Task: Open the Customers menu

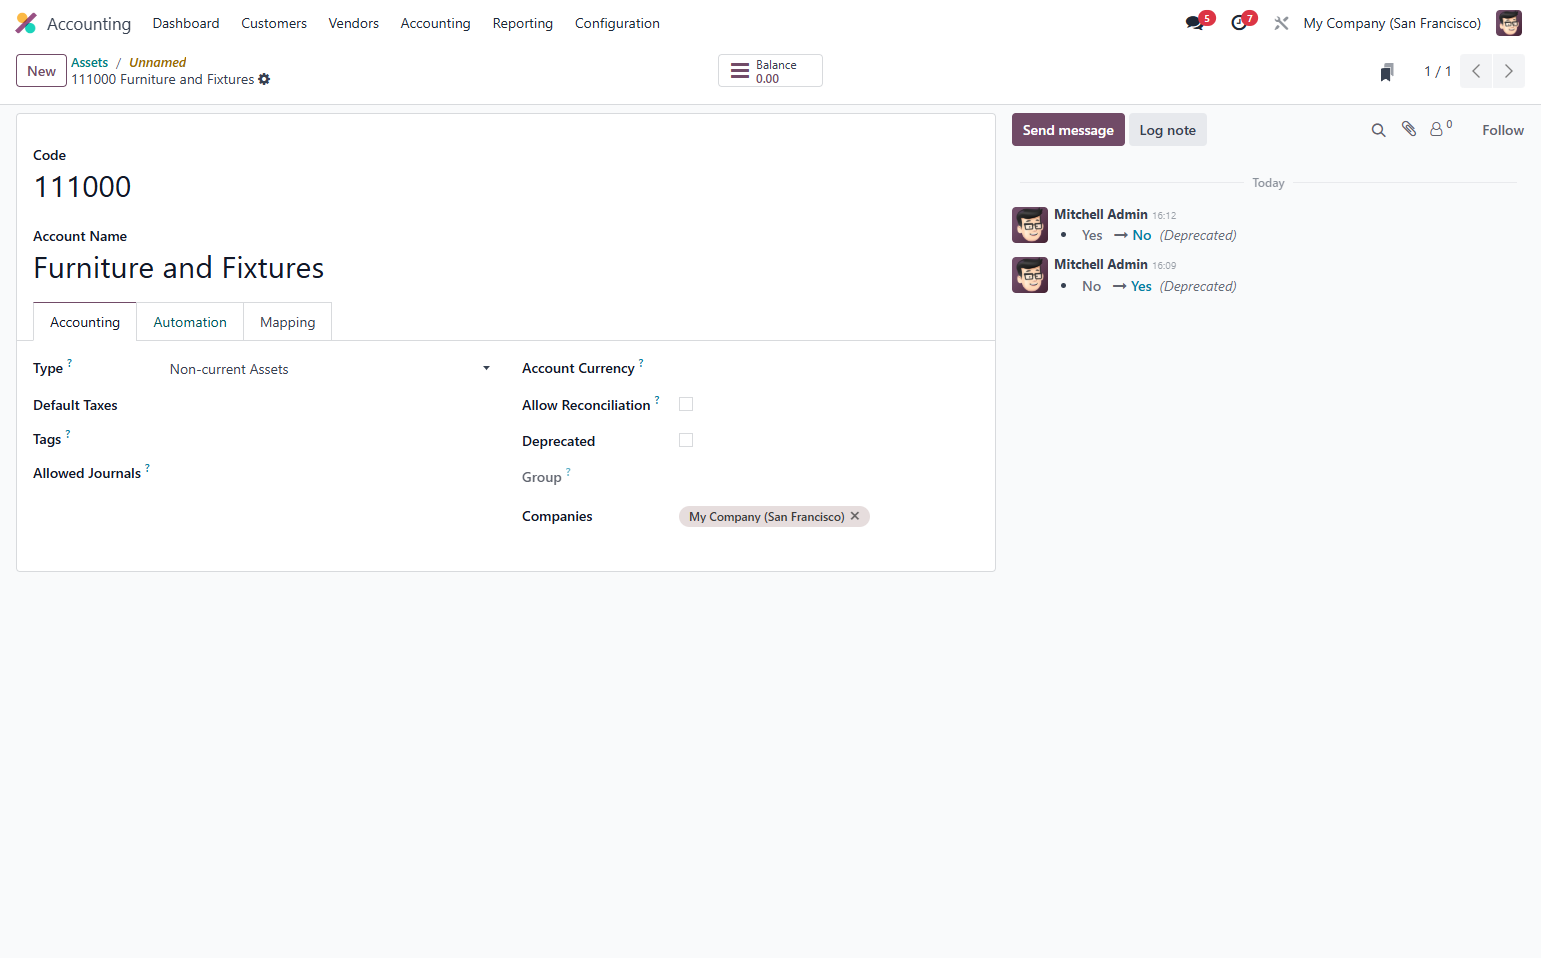Action: (x=274, y=23)
